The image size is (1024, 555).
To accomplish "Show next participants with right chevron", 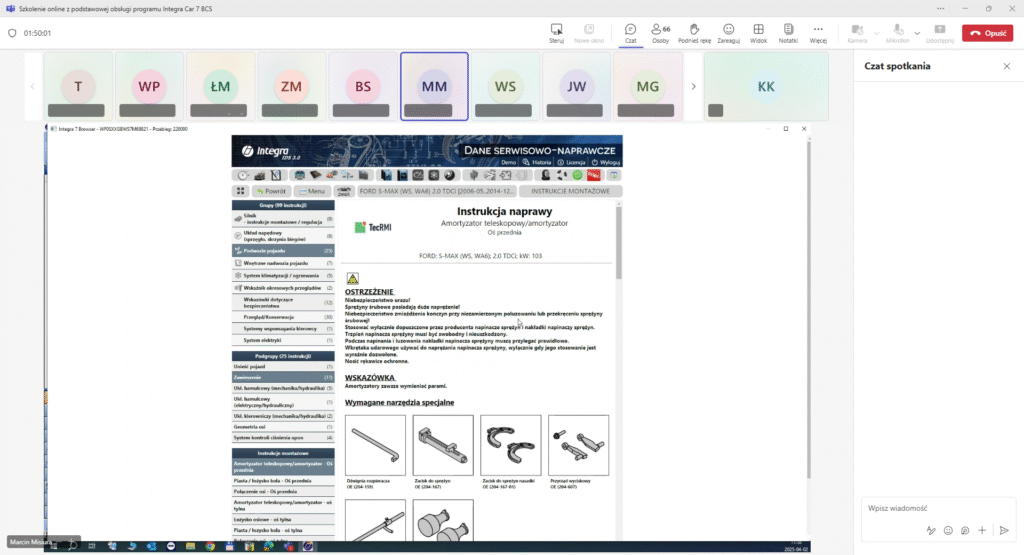I will [x=694, y=86].
